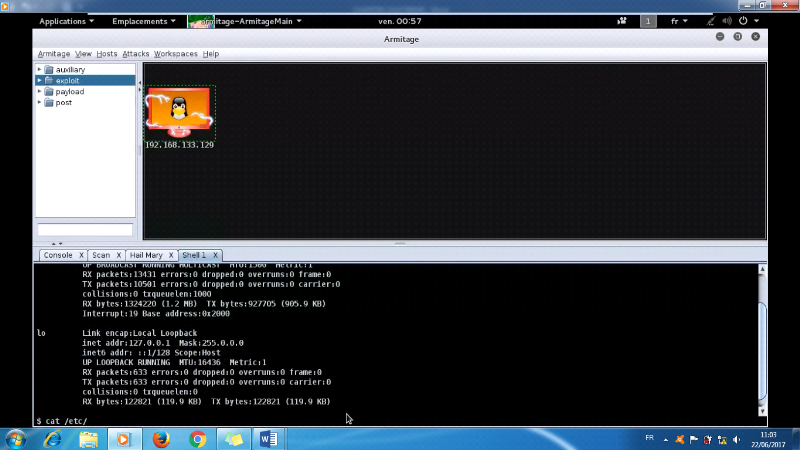This screenshot has height=450, width=800.
Task: Open the Hosts menu
Action: click(x=106, y=54)
